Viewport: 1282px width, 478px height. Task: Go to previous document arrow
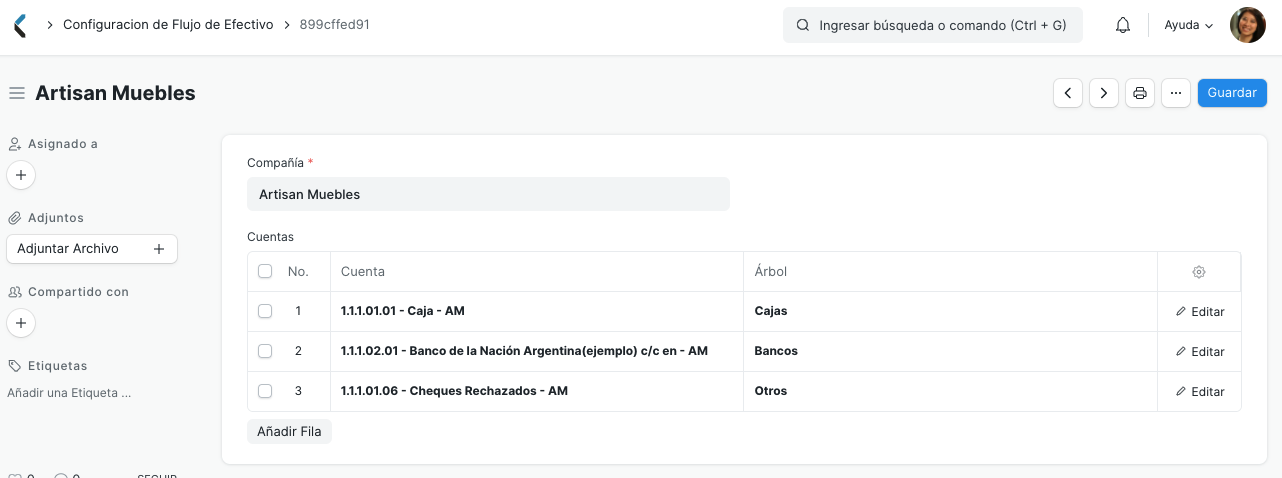(x=1068, y=93)
